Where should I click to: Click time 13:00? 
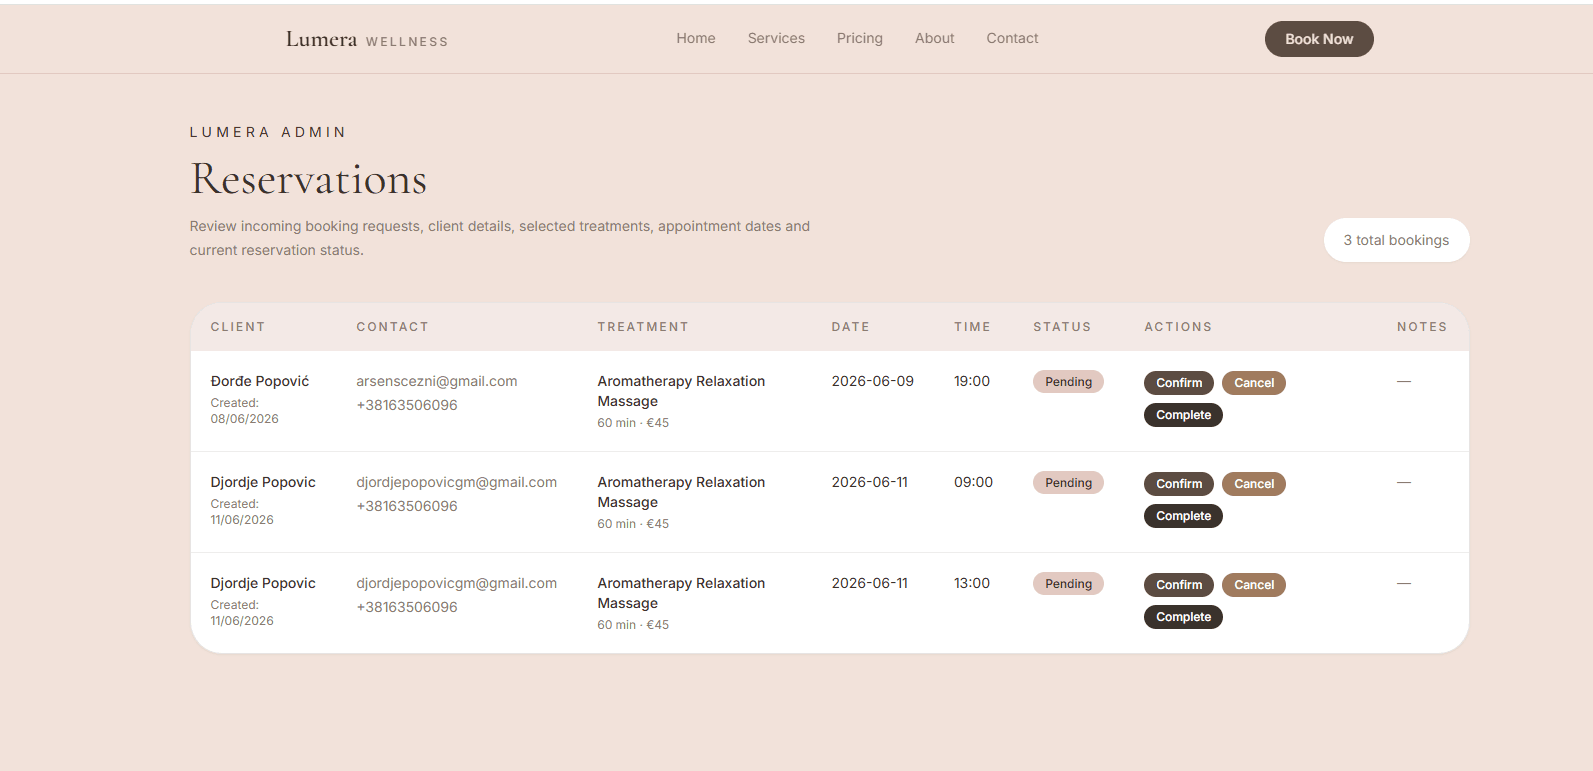click(x=972, y=583)
